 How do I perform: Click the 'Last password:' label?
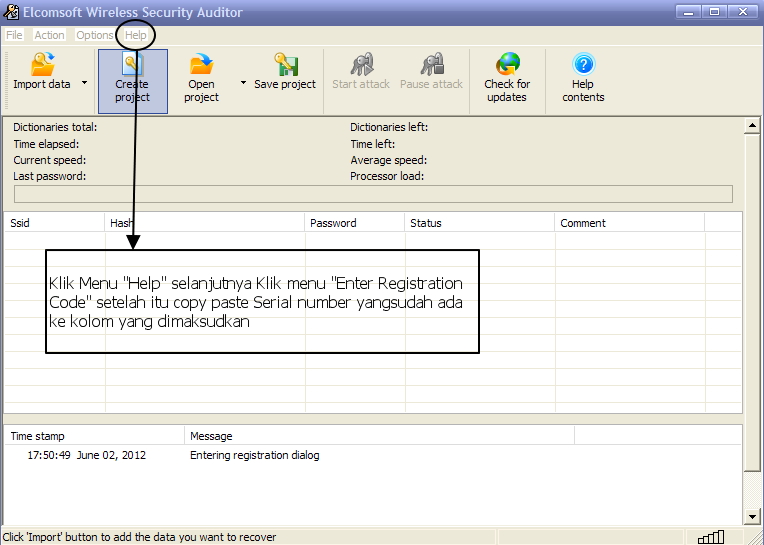pyautogui.click(x=50, y=176)
